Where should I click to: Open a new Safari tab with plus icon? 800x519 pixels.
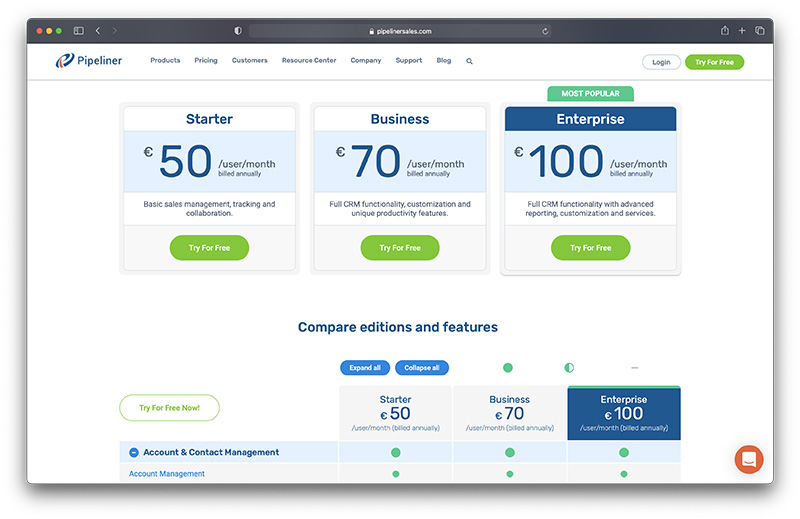(742, 31)
